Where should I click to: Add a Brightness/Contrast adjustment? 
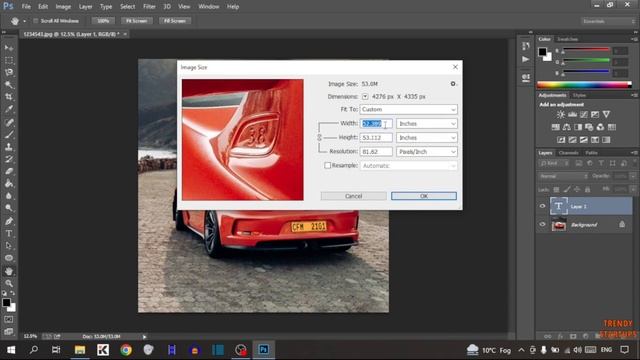point(561,115)
